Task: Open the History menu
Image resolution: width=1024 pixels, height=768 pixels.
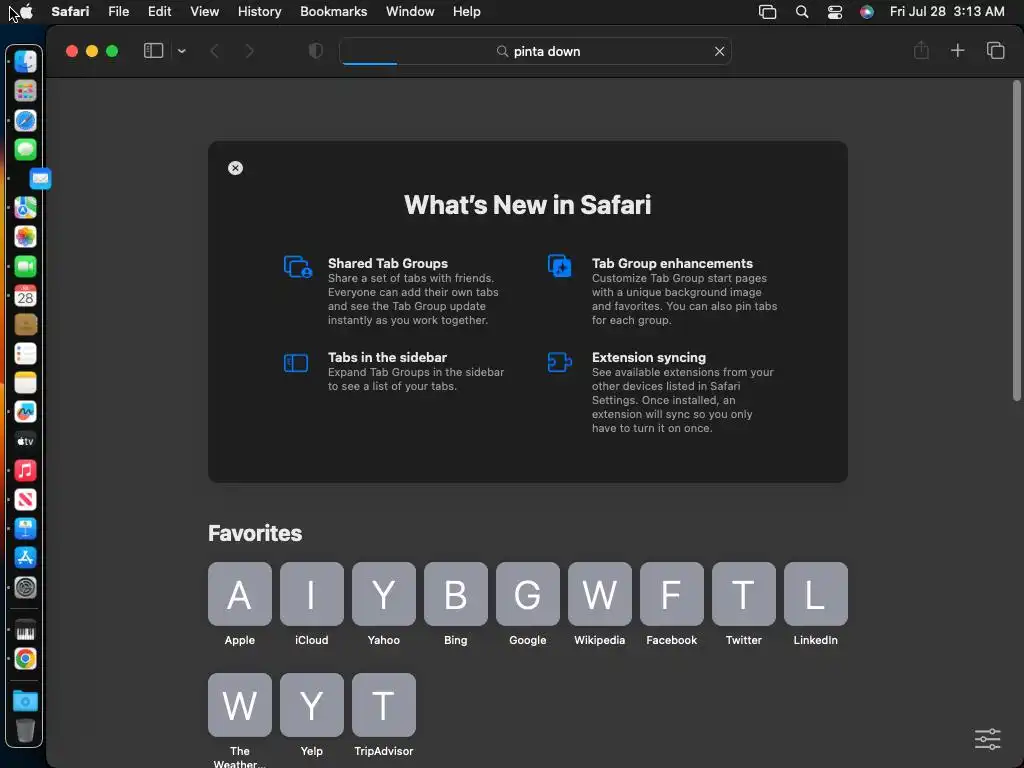Action: pyautogui.click(x=259, y=12)
